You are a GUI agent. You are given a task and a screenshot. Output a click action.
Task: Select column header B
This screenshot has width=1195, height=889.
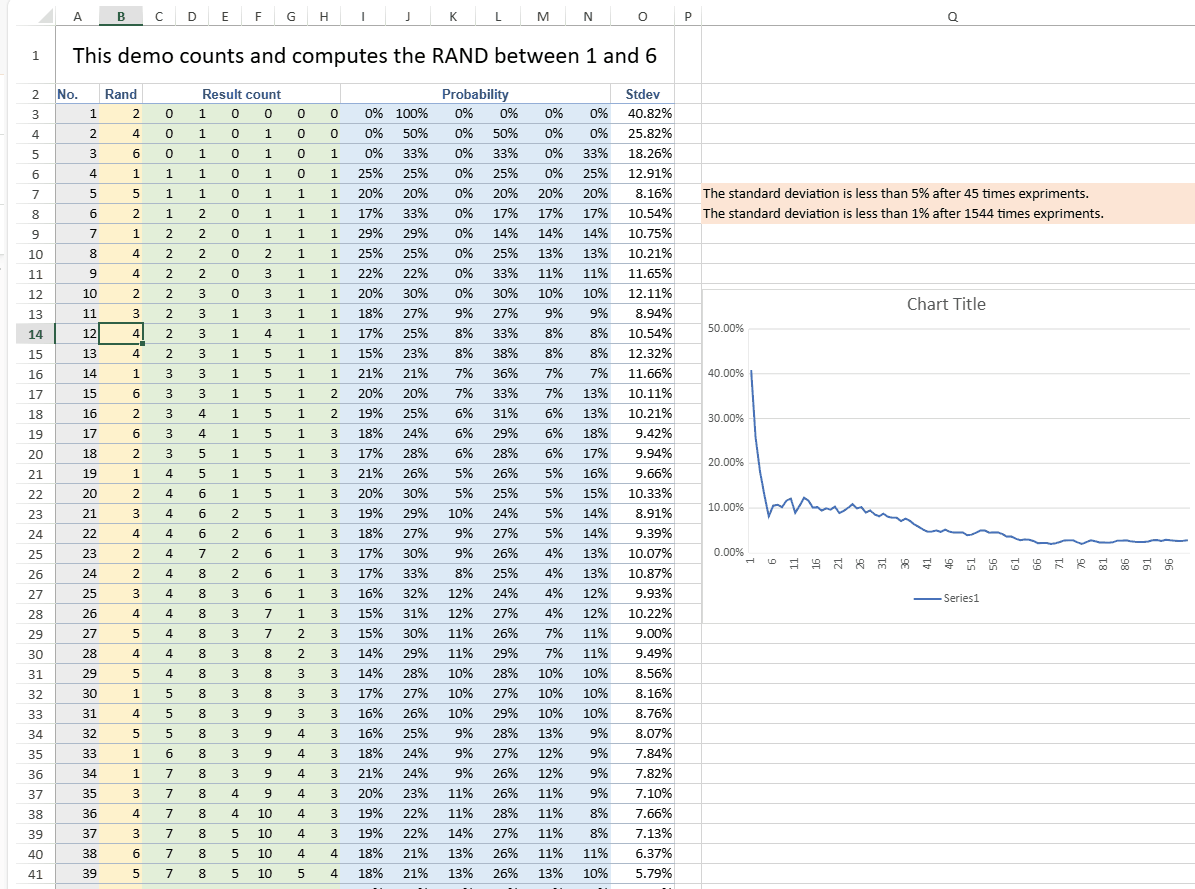(x=120, y=16)
